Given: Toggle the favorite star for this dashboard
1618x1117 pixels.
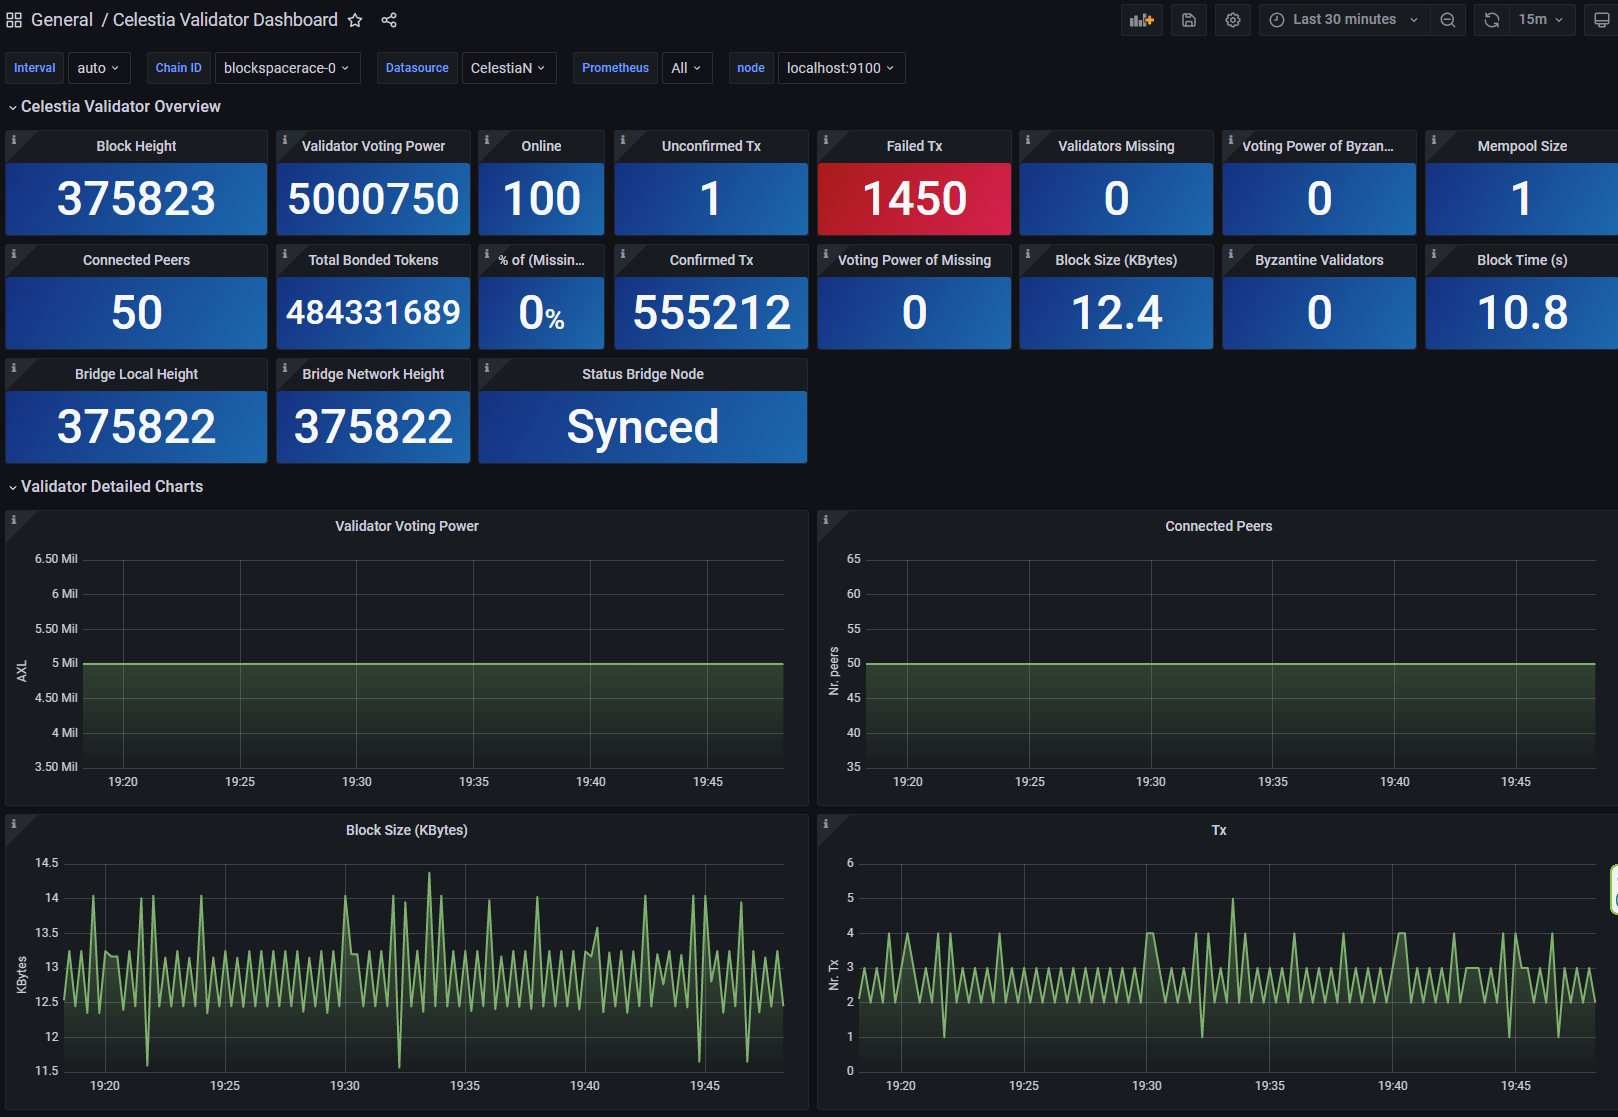Looking at the screenshot, I should 355,19.
